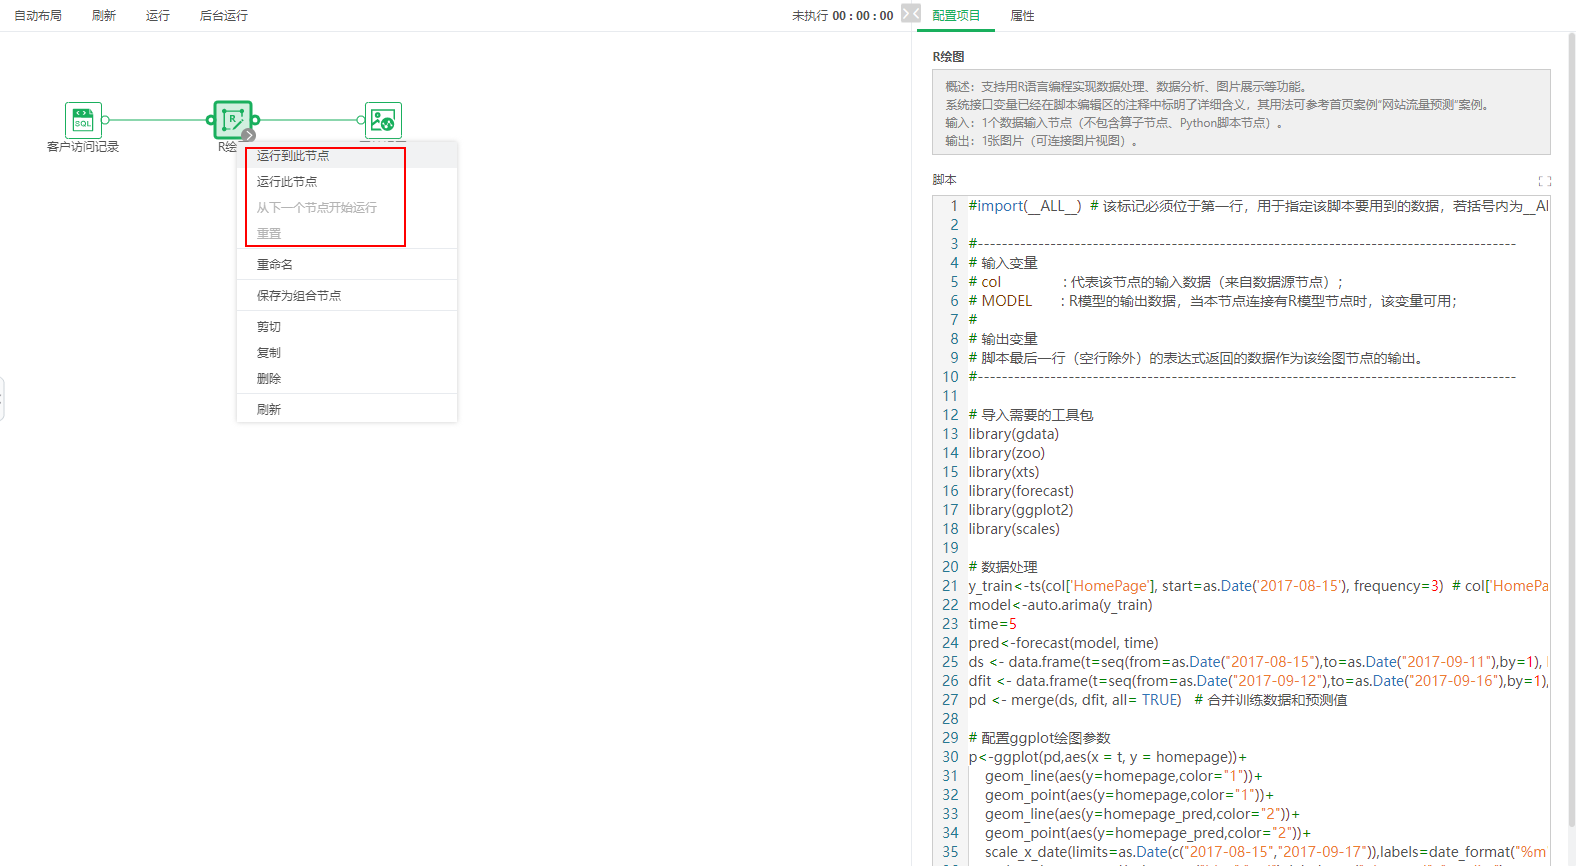Screen dimensions: 1576x866
Task: Click the gray arrow badge on R node
Action: point(249,135)
